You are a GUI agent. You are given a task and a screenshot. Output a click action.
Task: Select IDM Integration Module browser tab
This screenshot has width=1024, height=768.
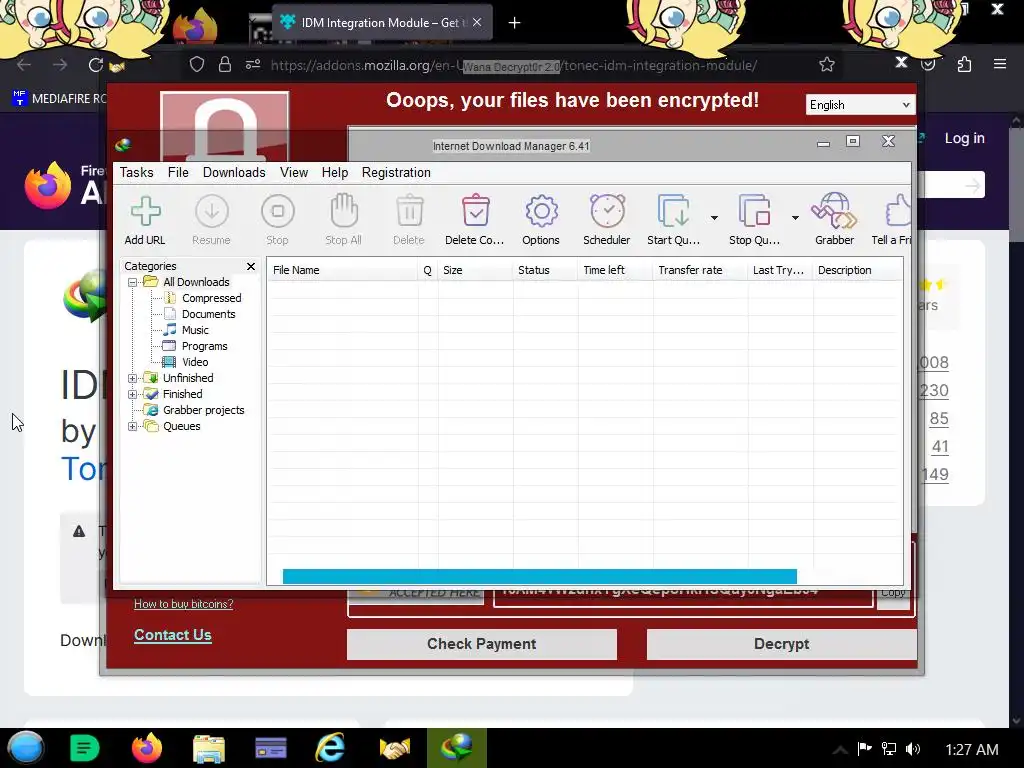[382, 23]
